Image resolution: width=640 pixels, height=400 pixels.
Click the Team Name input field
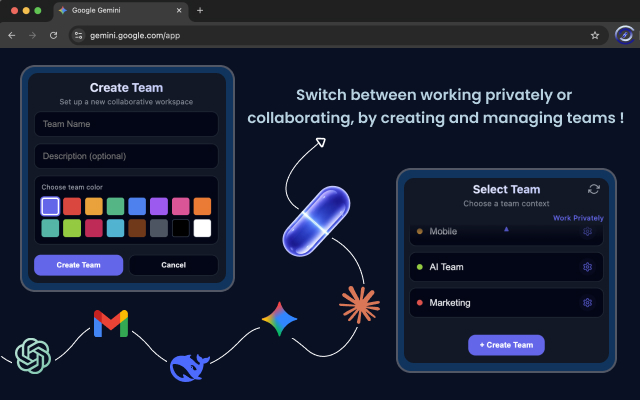click(126, 124)
